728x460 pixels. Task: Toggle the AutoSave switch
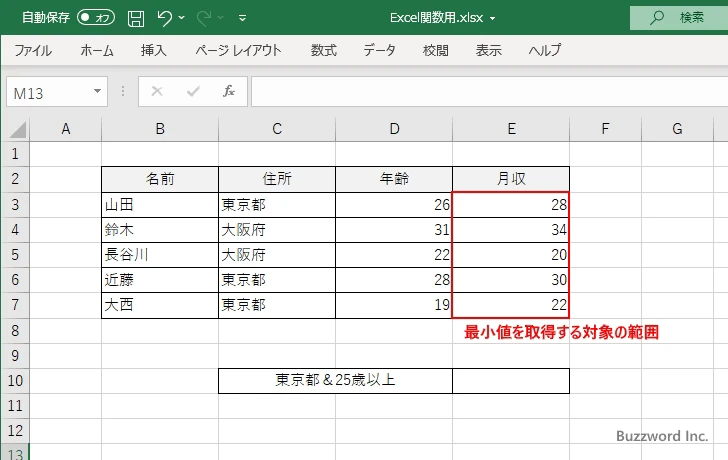tap(96, 18)
